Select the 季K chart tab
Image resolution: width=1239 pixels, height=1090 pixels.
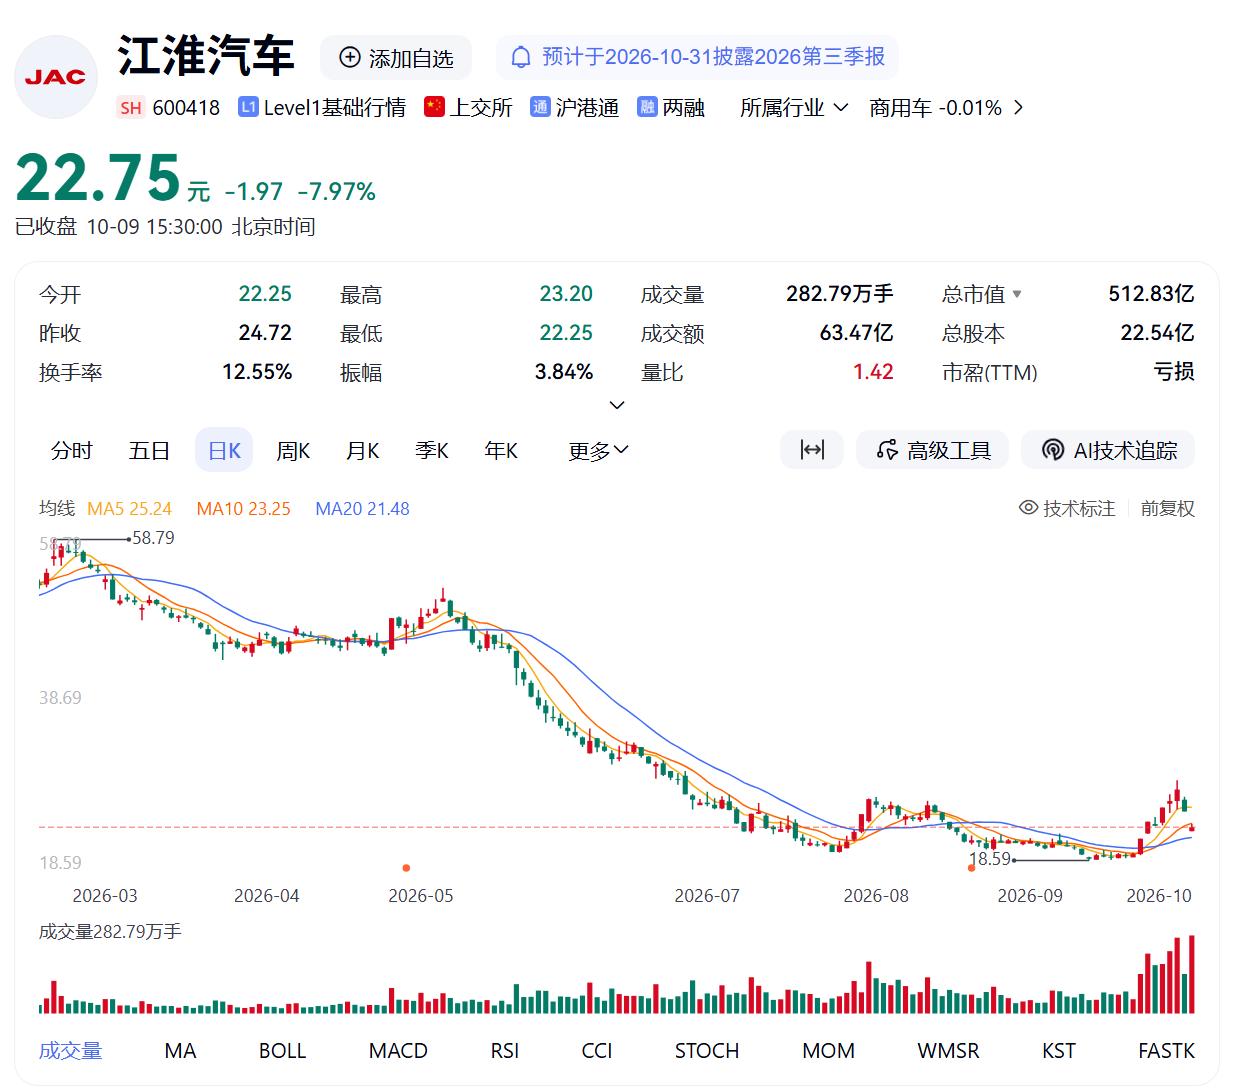tap(432, 451)
